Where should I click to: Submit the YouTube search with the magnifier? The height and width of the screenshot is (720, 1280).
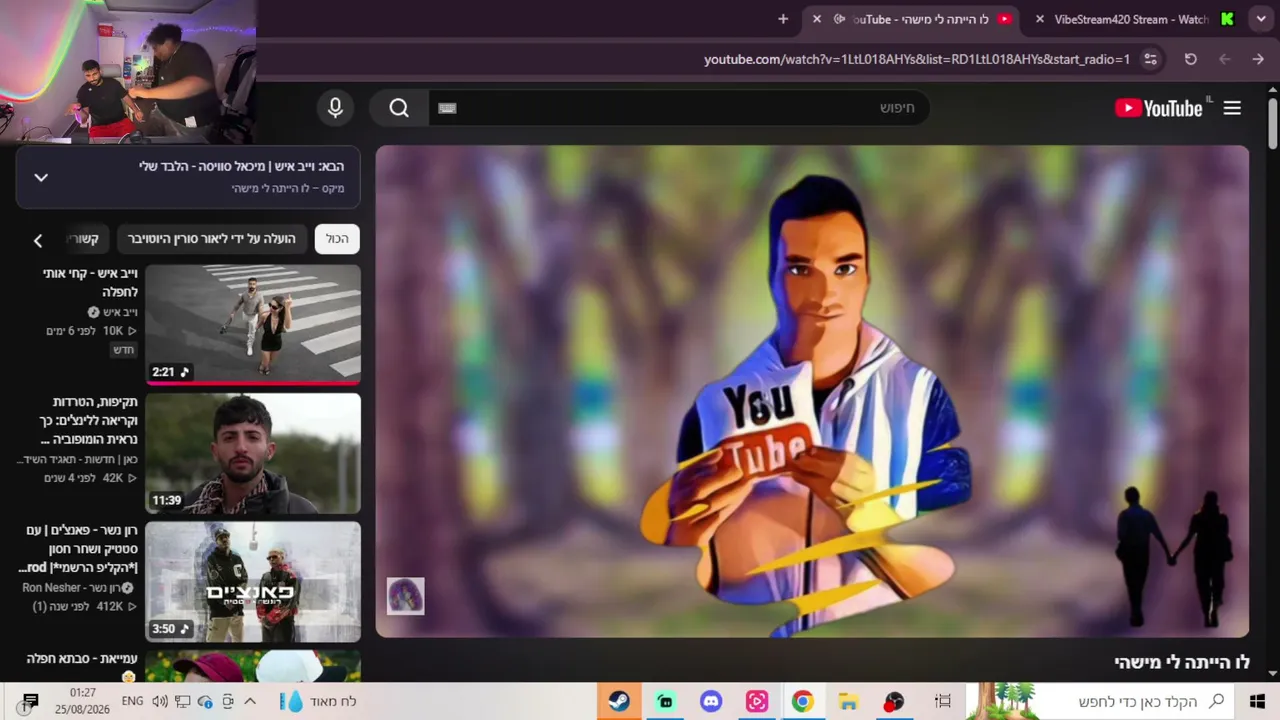[399, 108]
